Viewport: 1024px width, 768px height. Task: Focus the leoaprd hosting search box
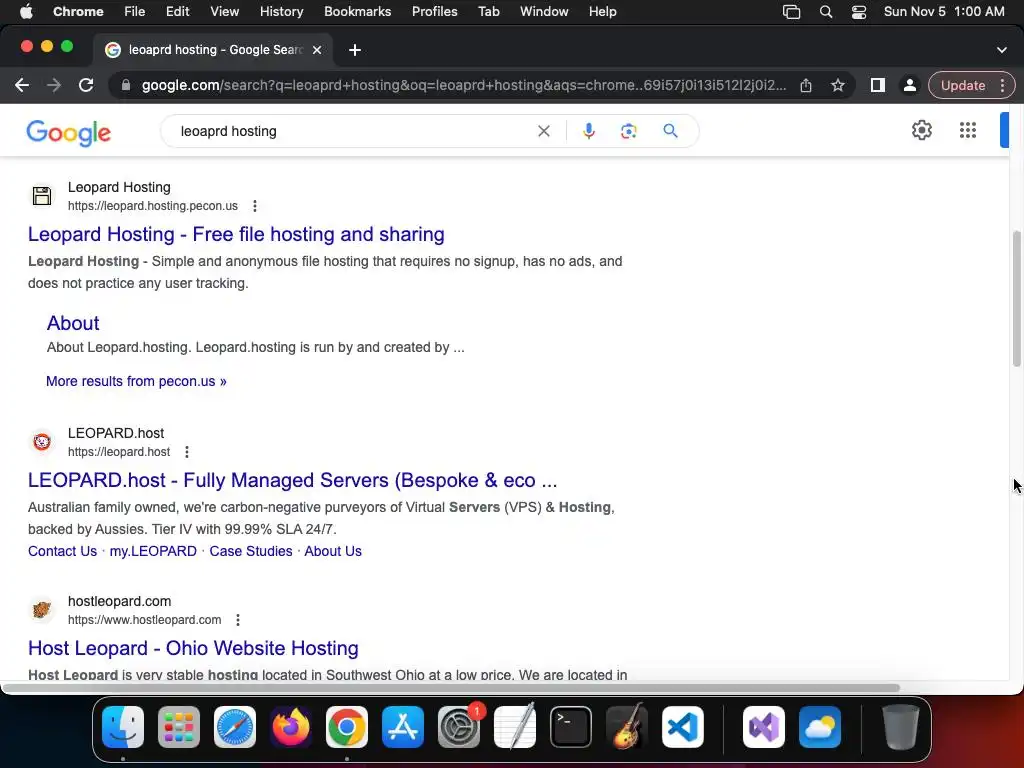(x=353, y=131)
